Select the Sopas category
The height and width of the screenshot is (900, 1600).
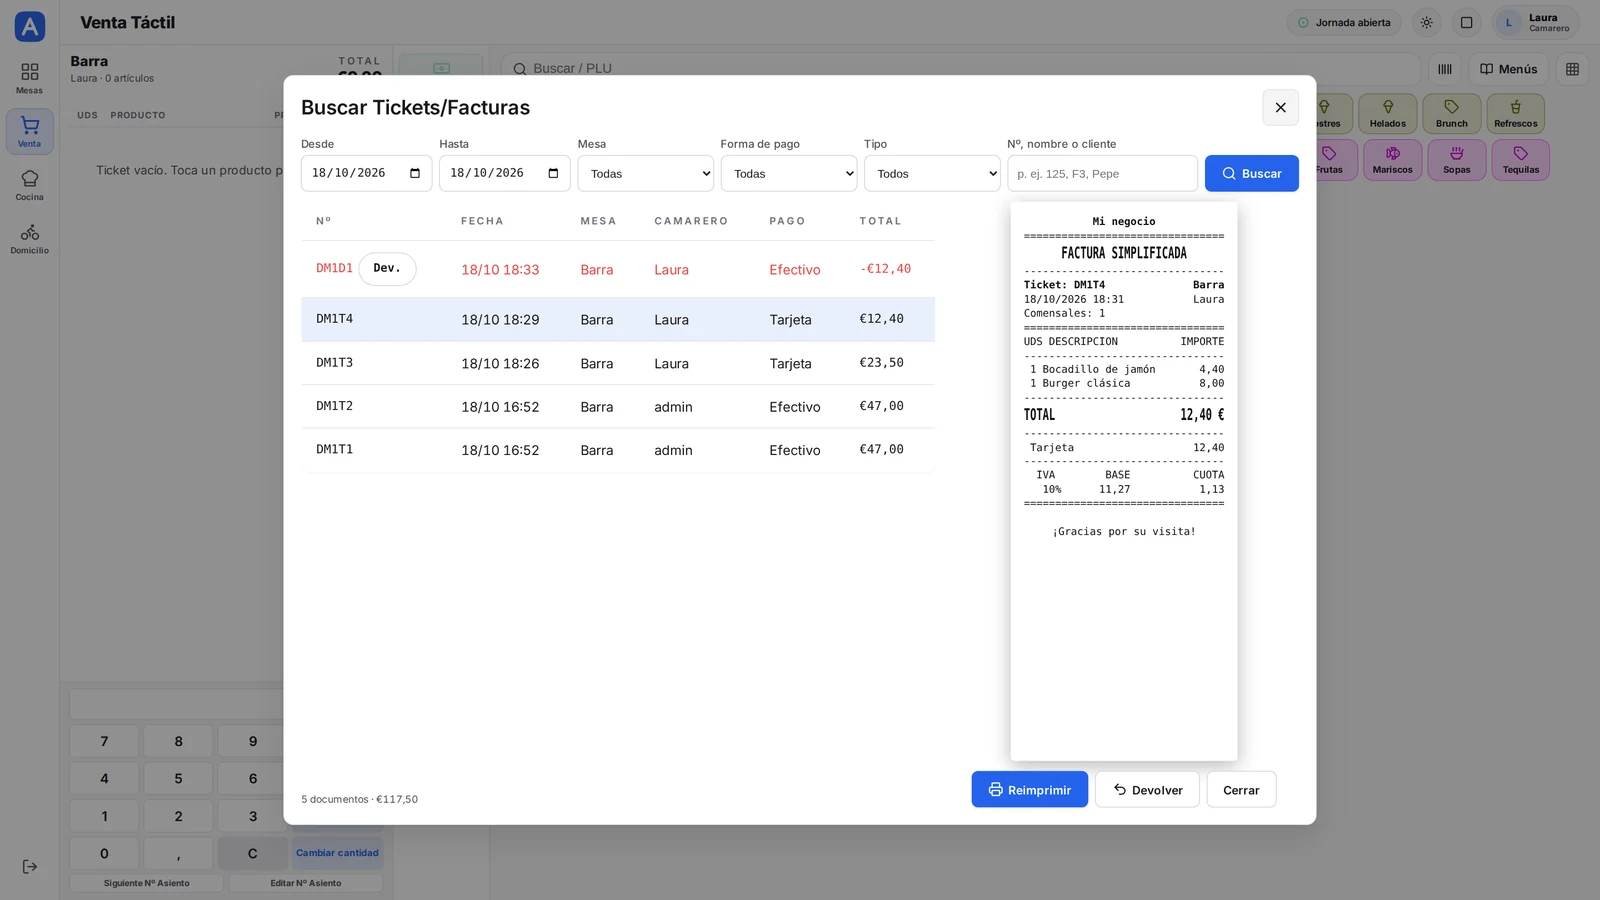click(1456, 160)
